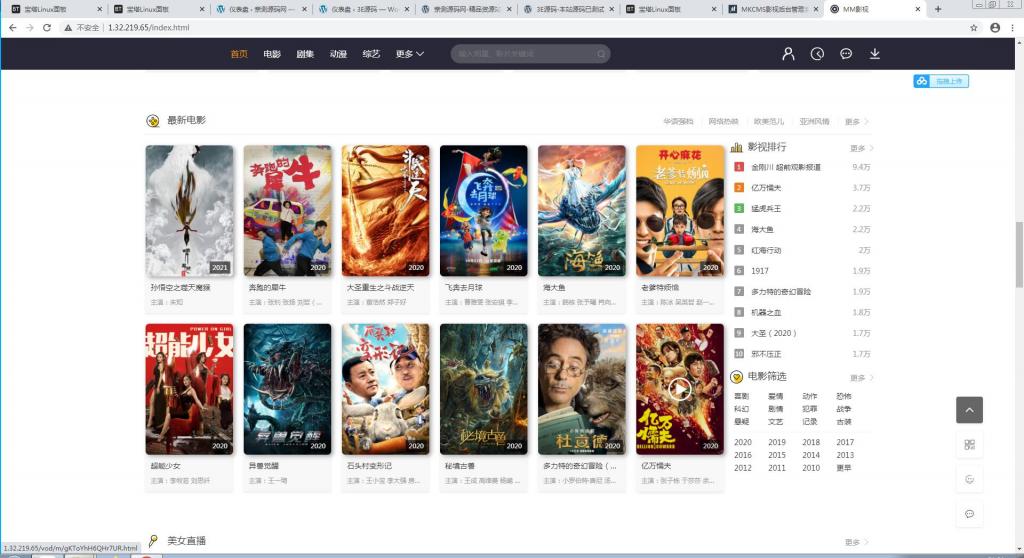Open the 电影 navigation menu item
The image size is (1024, 558).
(x=272, y=54)
